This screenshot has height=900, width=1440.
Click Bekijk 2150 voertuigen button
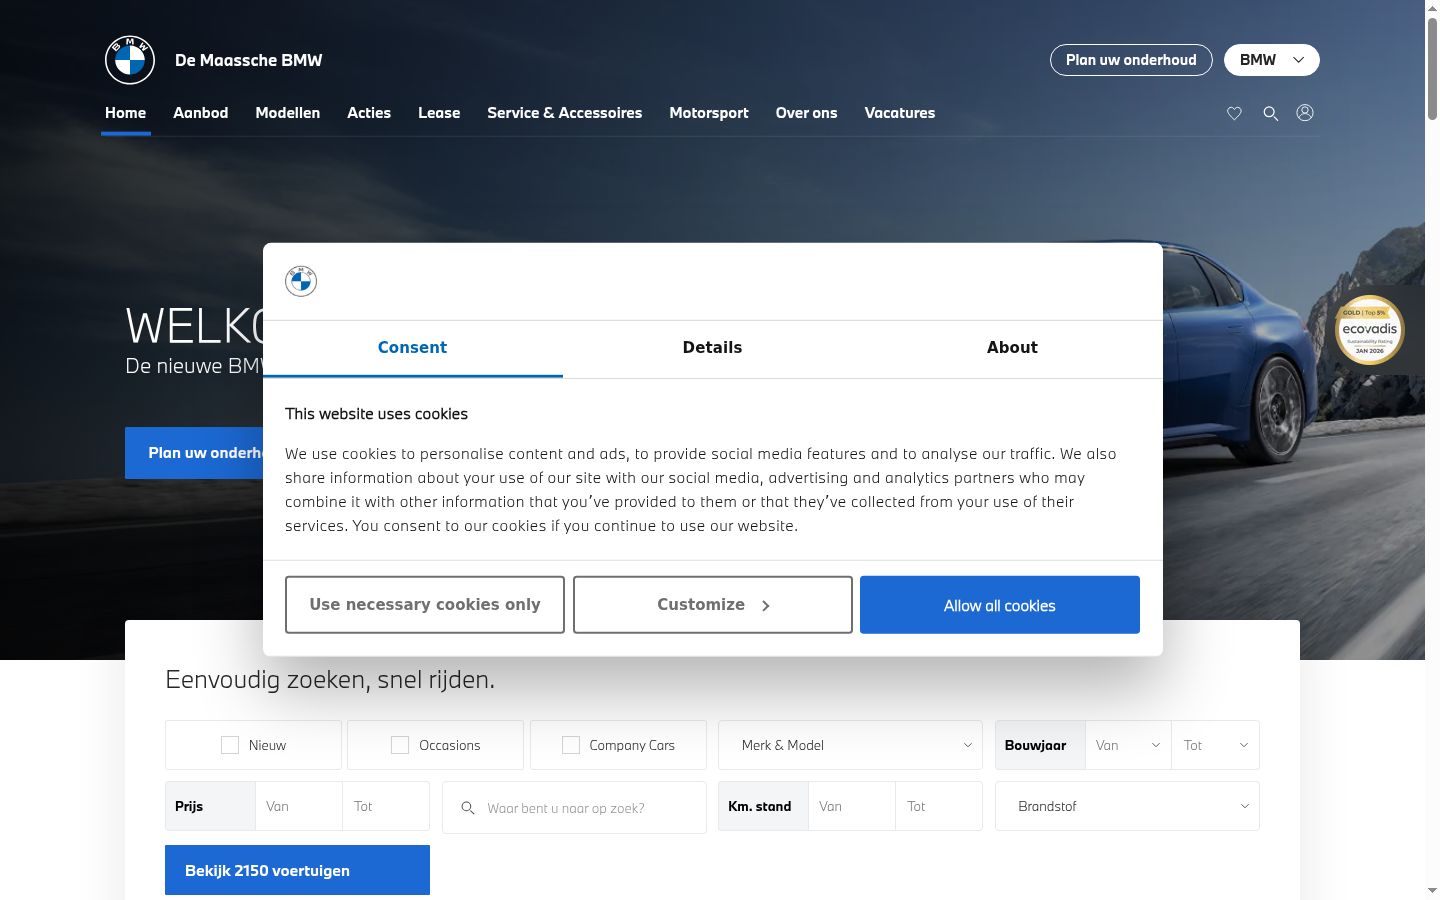297,870
